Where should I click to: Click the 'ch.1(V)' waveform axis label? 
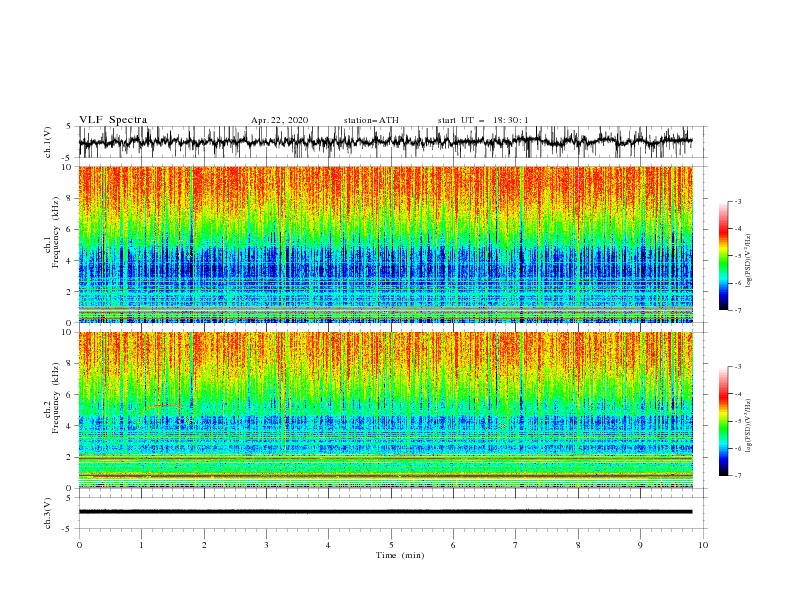pyautogui.click(x=48, y=142)
